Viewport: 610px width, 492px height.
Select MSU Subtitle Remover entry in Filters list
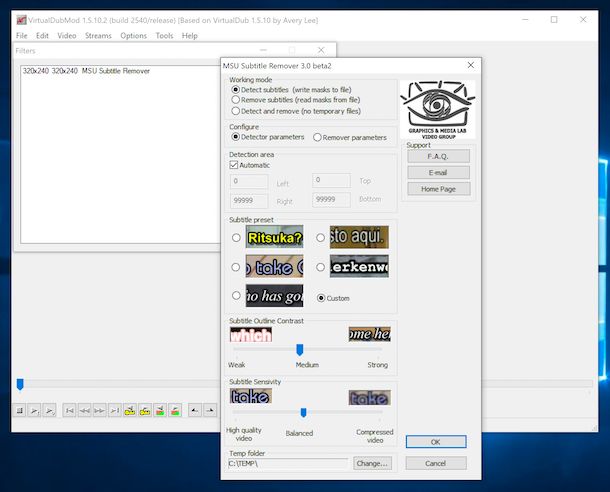[x=86, y=71]
